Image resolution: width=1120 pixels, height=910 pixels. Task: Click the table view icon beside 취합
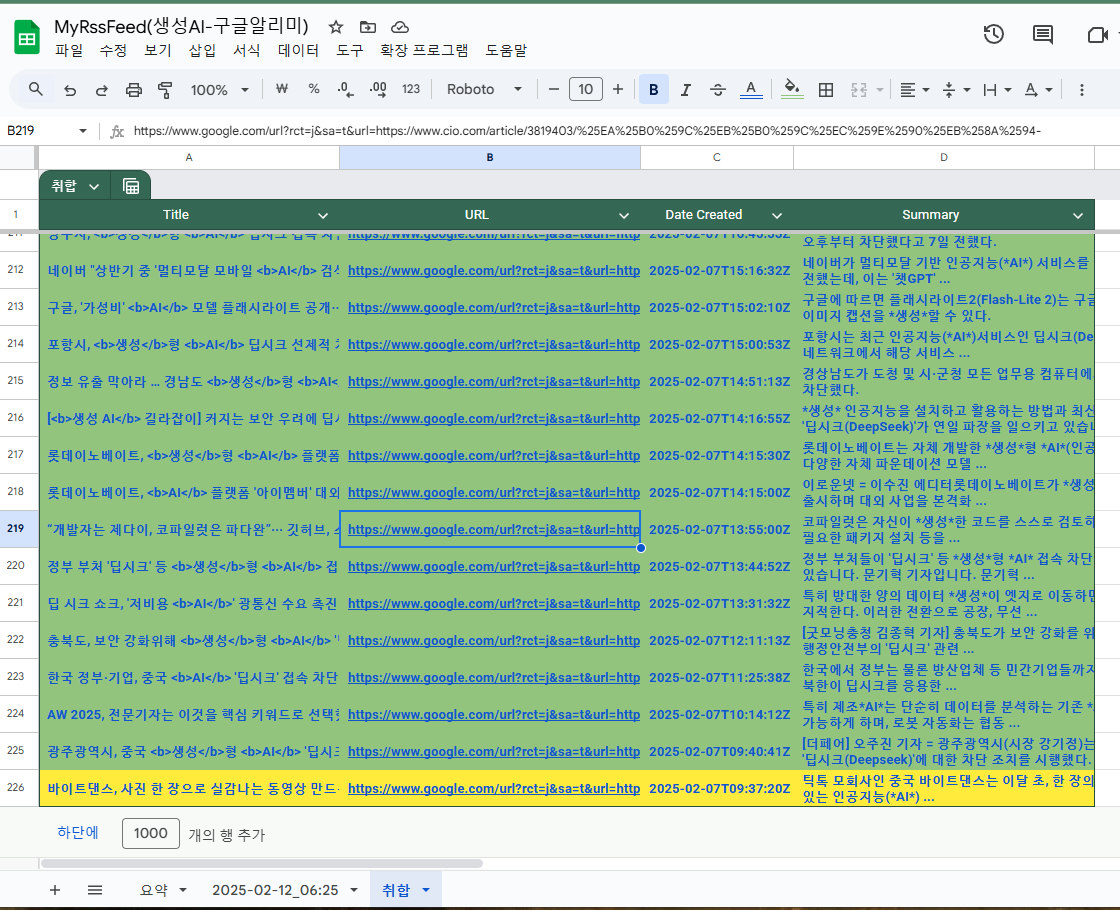(131, 186)
